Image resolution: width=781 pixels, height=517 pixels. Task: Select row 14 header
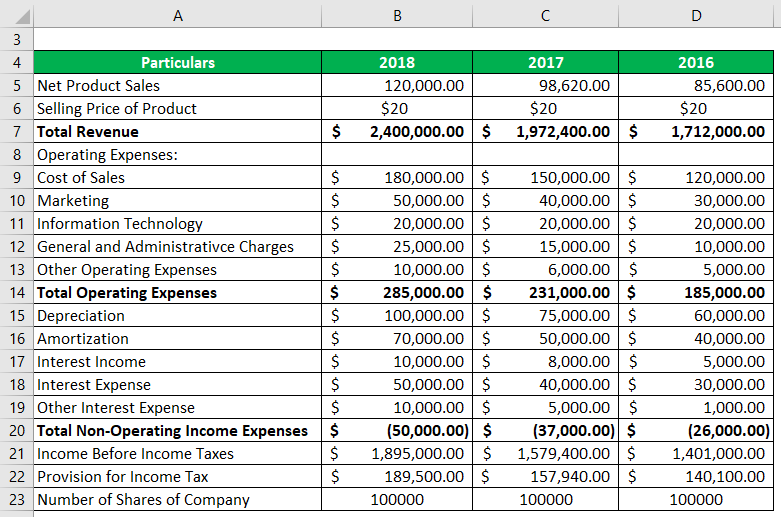tap(16, 292)
